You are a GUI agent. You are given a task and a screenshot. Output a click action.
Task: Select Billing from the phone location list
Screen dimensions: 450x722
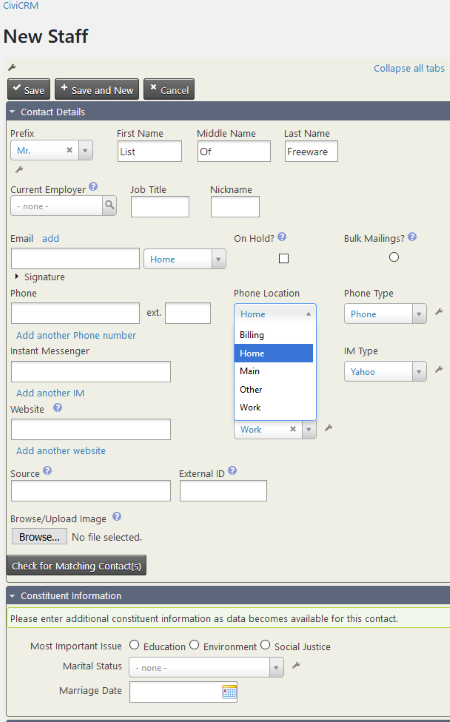point(274,335)
